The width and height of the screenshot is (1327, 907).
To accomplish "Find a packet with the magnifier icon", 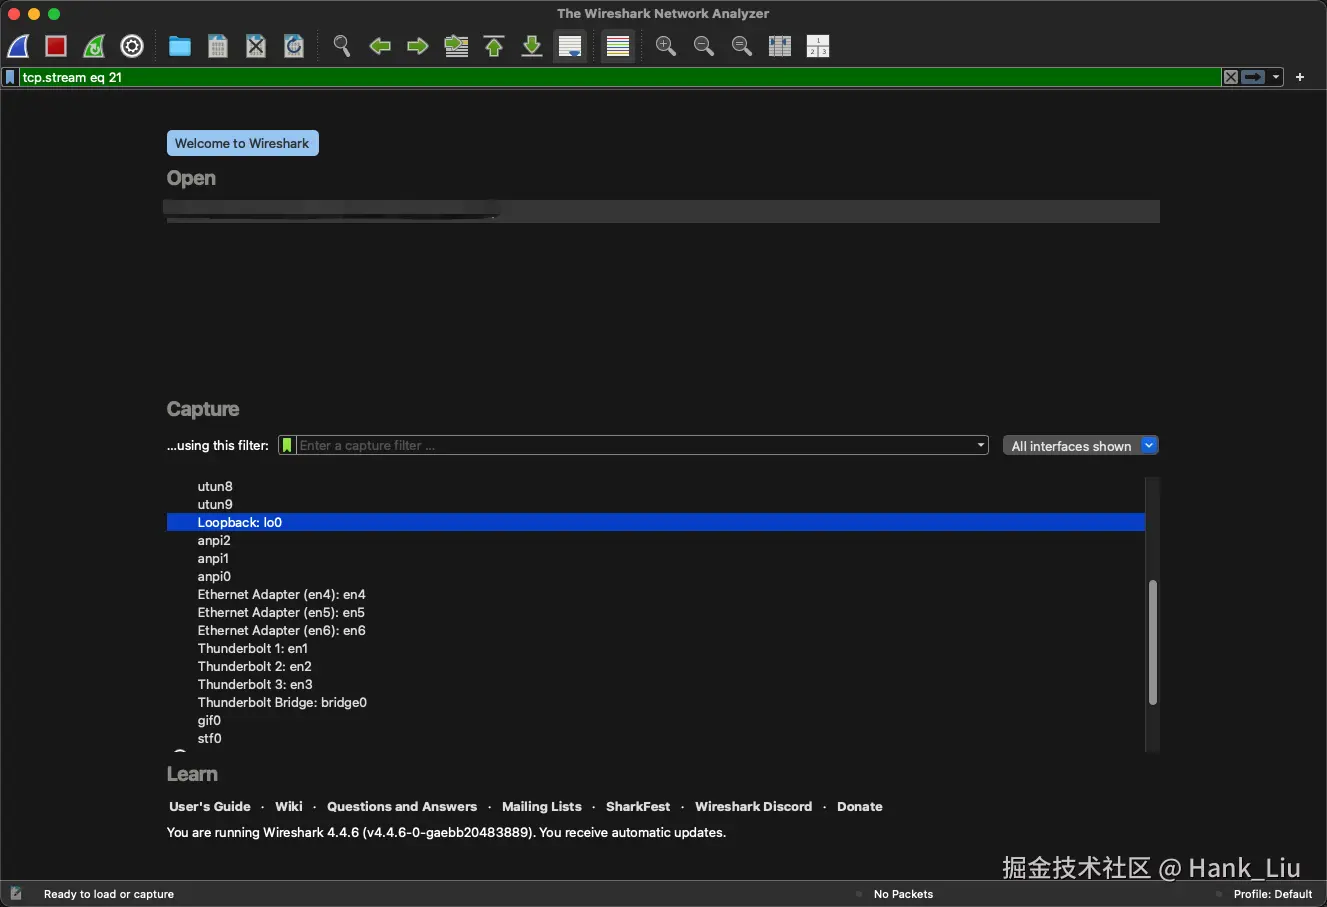I will click(x=342, y=46).
